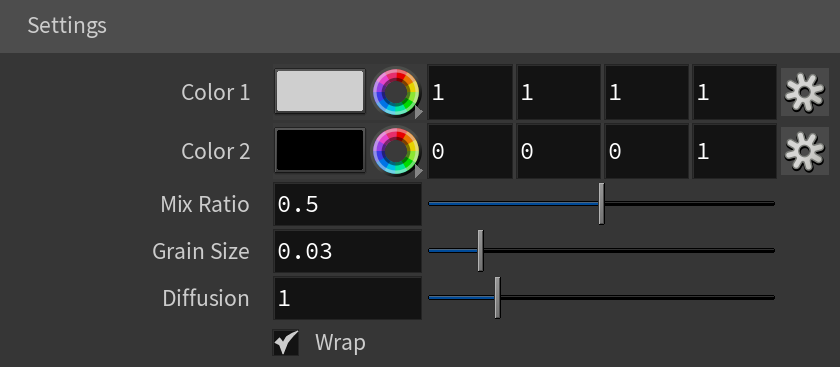This screenshot has height=367, width=840.
Task: Open the Color 2 color wheel picker
Action: (396, 151)
